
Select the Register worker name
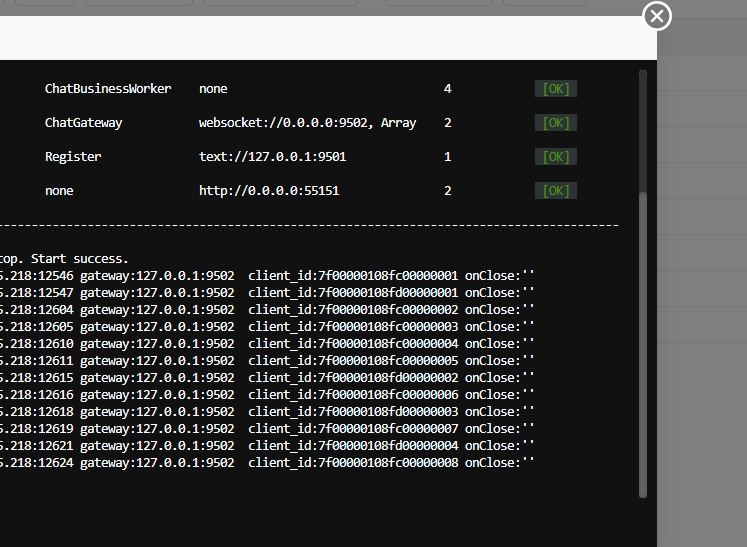click(73, 157)
